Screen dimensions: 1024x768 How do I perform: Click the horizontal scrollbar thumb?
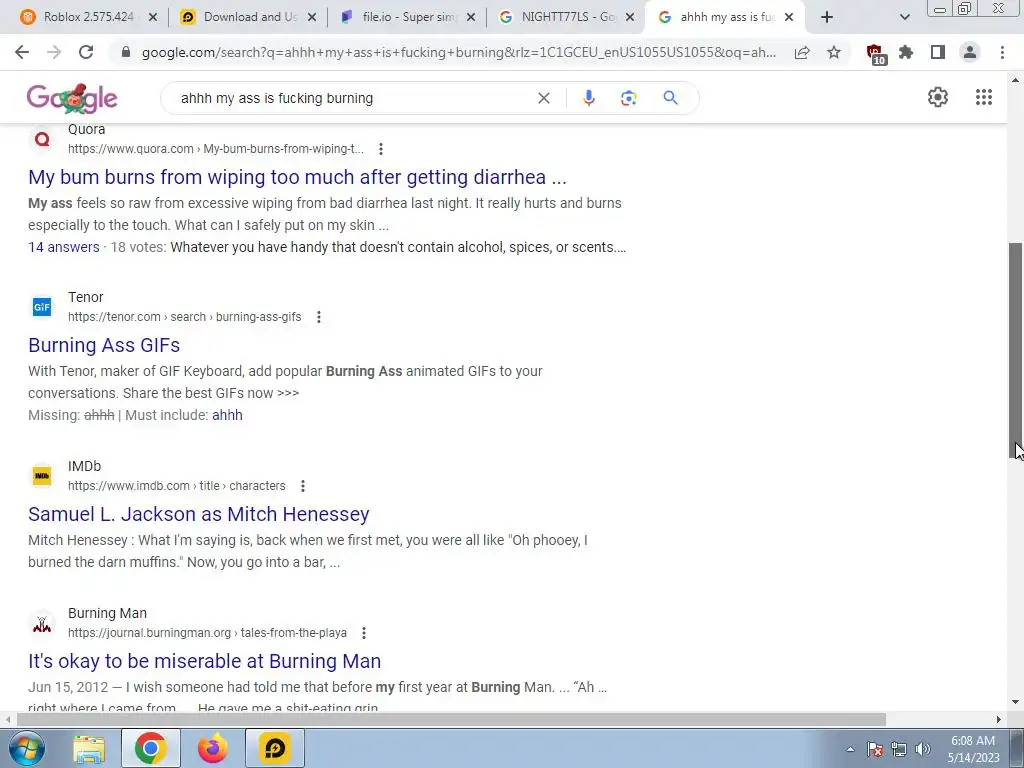(x=451, y=719)
